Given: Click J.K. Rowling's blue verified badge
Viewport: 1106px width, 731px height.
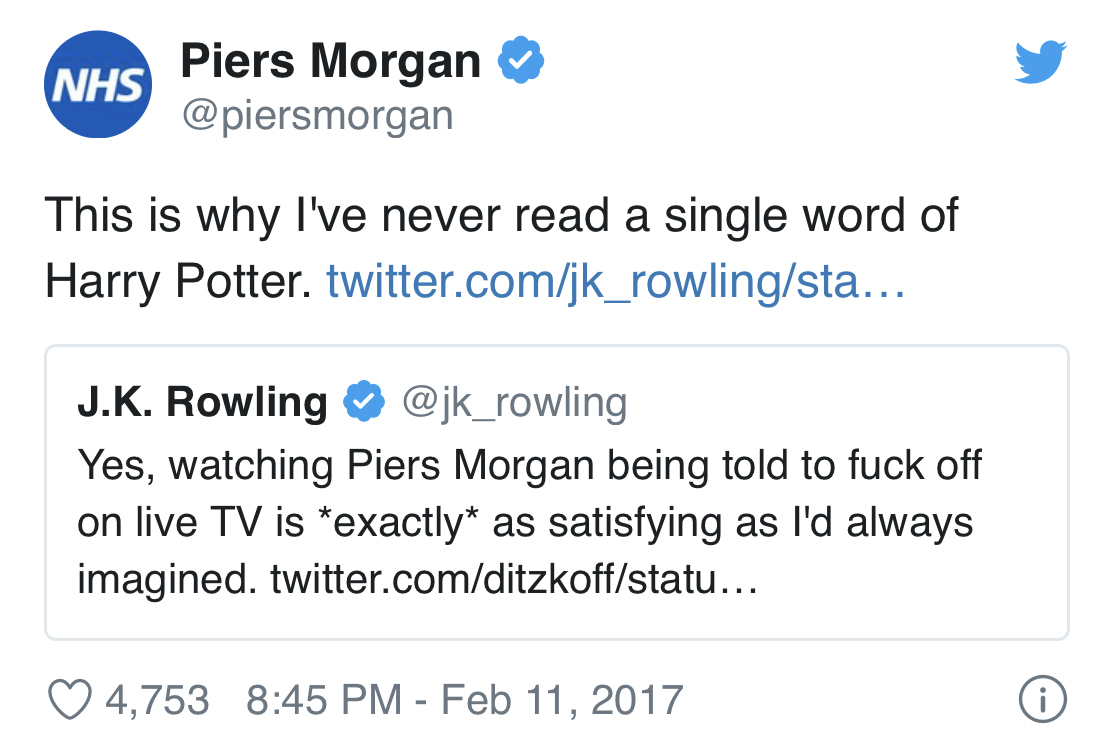Looking at the screenshot, I should tap(364, 402).
